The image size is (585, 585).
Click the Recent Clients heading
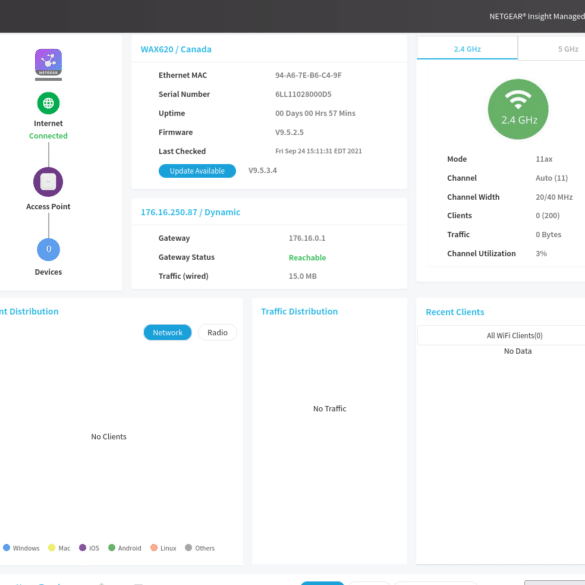[x=455, y=312]
